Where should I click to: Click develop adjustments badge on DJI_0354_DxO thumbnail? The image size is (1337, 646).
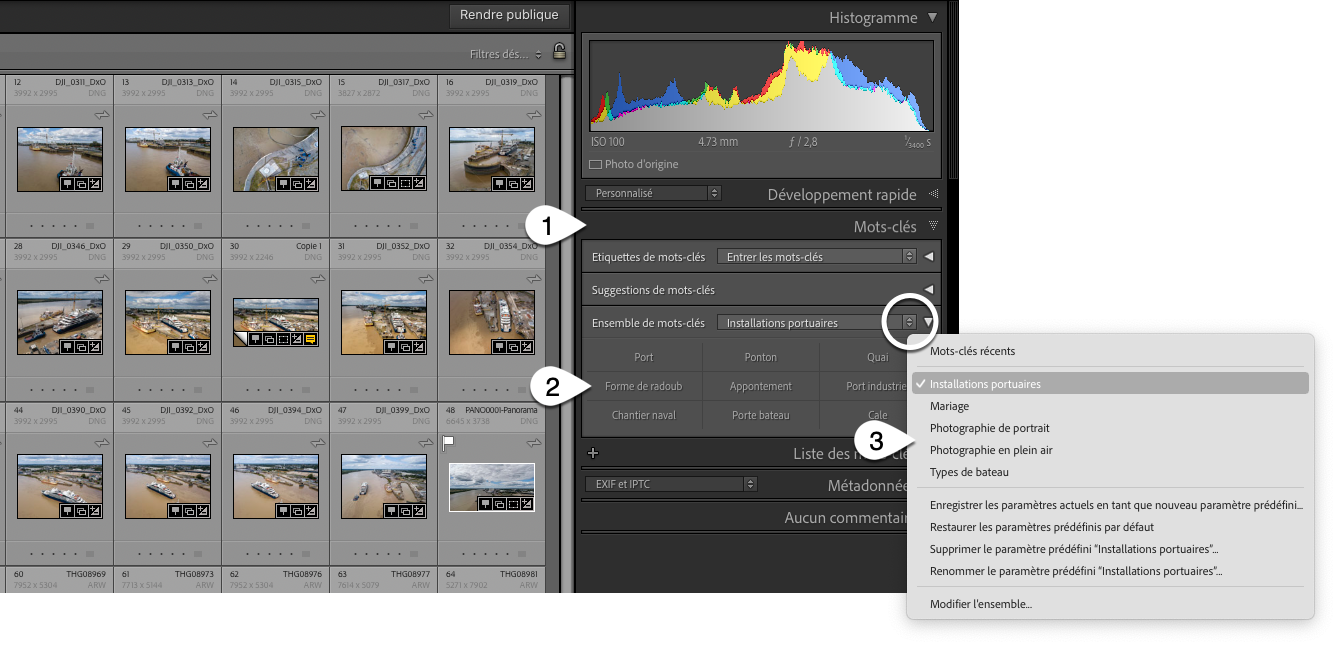tap(527, 347)
